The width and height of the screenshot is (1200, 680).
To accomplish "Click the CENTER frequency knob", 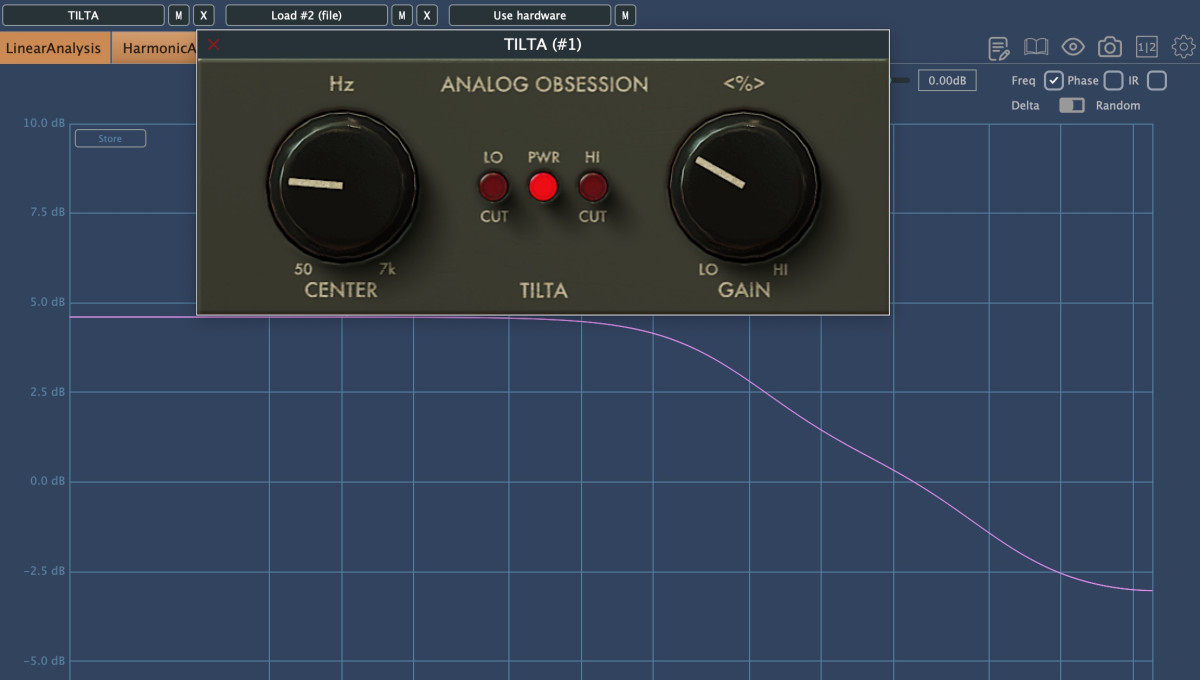I will pos(343,185).
